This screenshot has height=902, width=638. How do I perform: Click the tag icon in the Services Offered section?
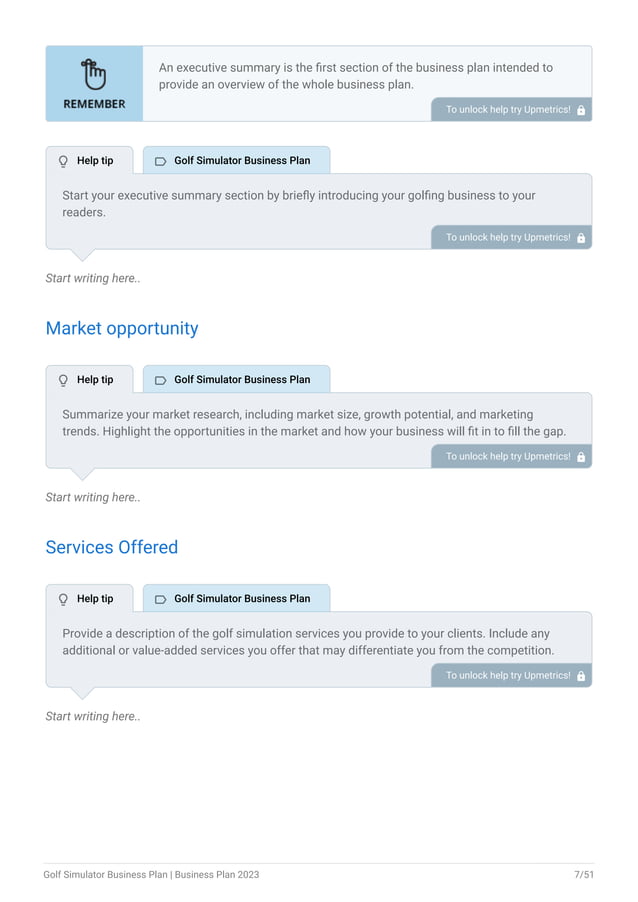161,599
